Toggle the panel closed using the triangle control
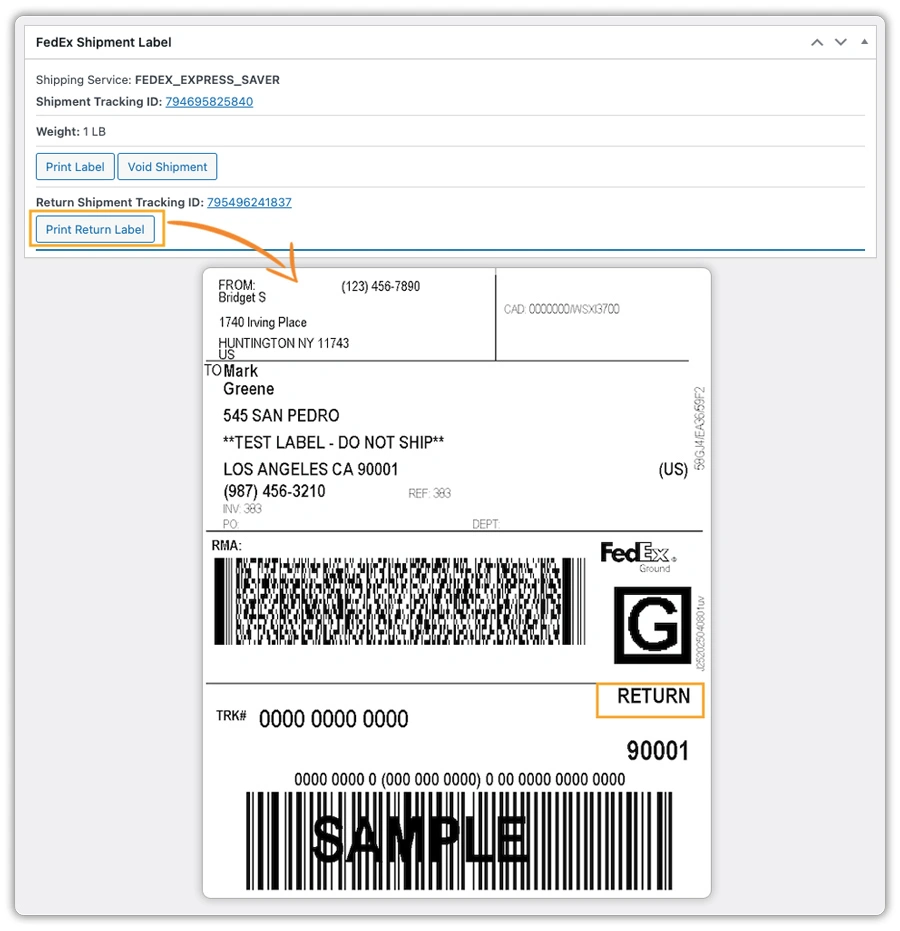The width and height of the screenshot is (900, 931). (x=863, y=42)
